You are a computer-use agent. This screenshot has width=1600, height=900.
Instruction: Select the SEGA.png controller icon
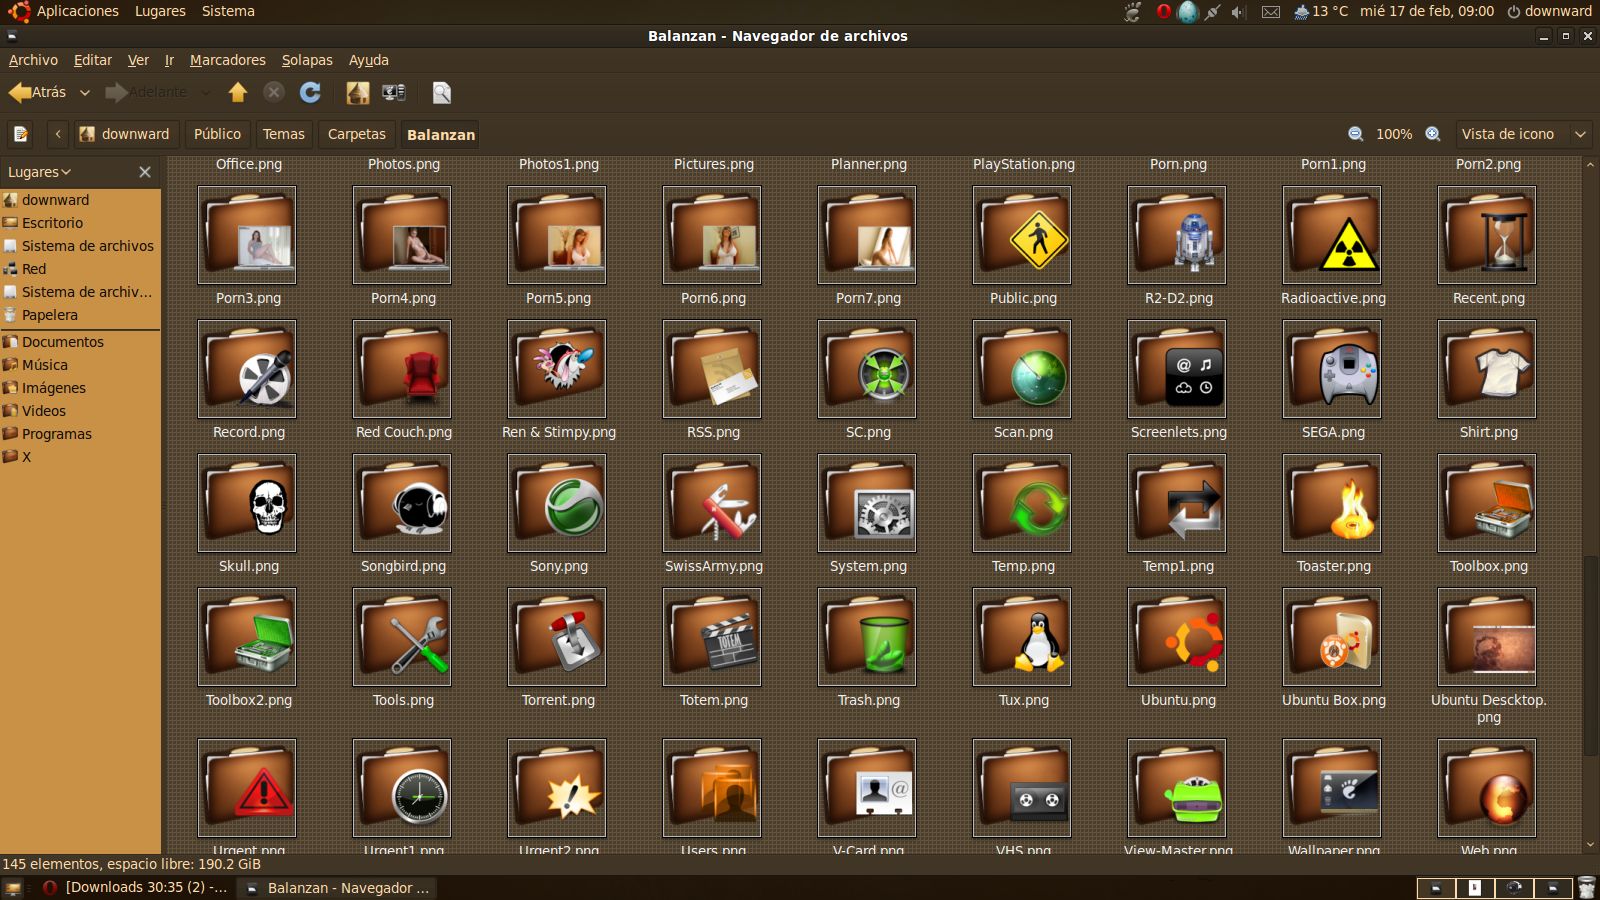coord(1333,369)
